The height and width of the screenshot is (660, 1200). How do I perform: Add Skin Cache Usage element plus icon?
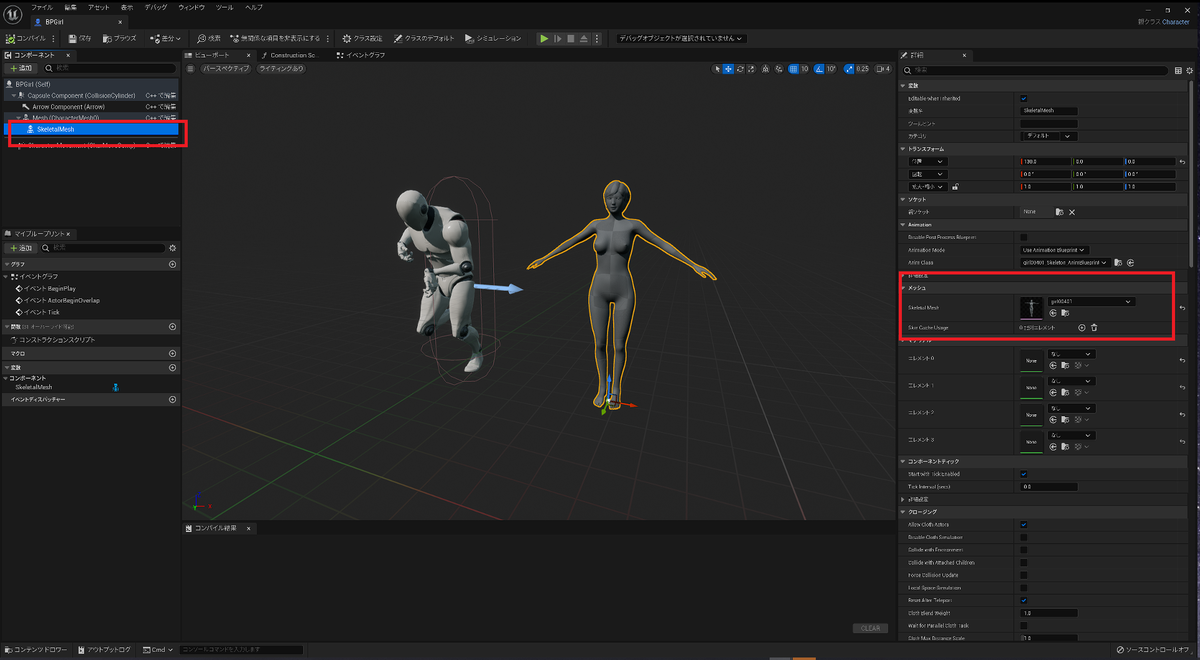[1081, 327]
